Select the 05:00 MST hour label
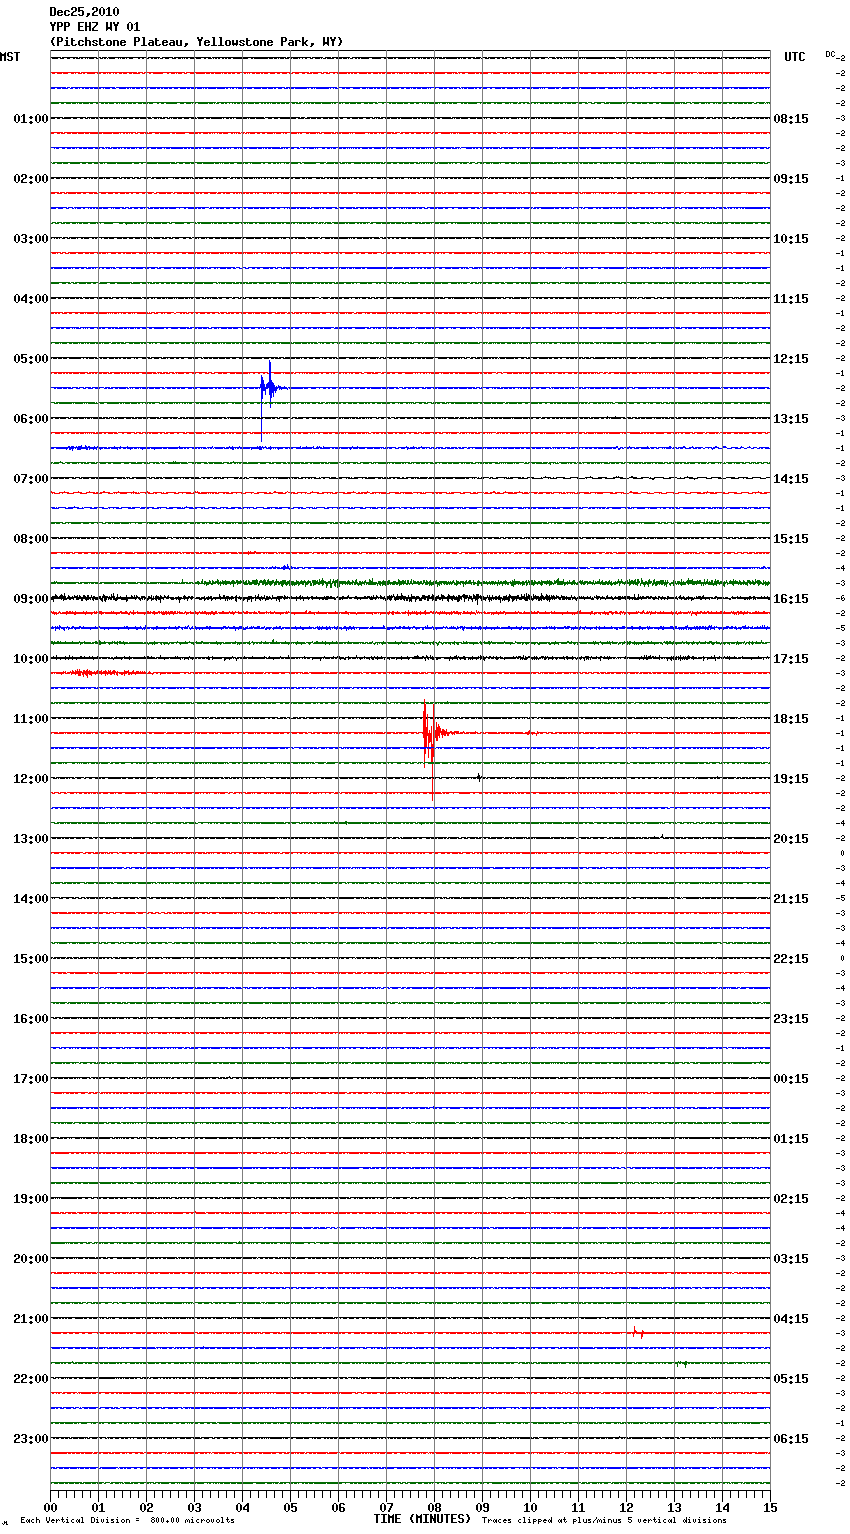Screen dimensions: 850x1534 31,359
